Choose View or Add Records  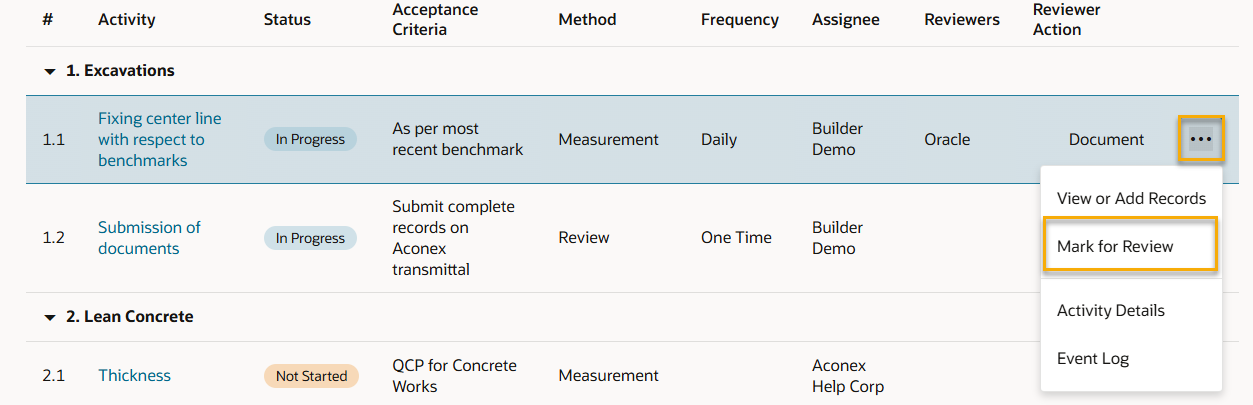pos(1131,198)
